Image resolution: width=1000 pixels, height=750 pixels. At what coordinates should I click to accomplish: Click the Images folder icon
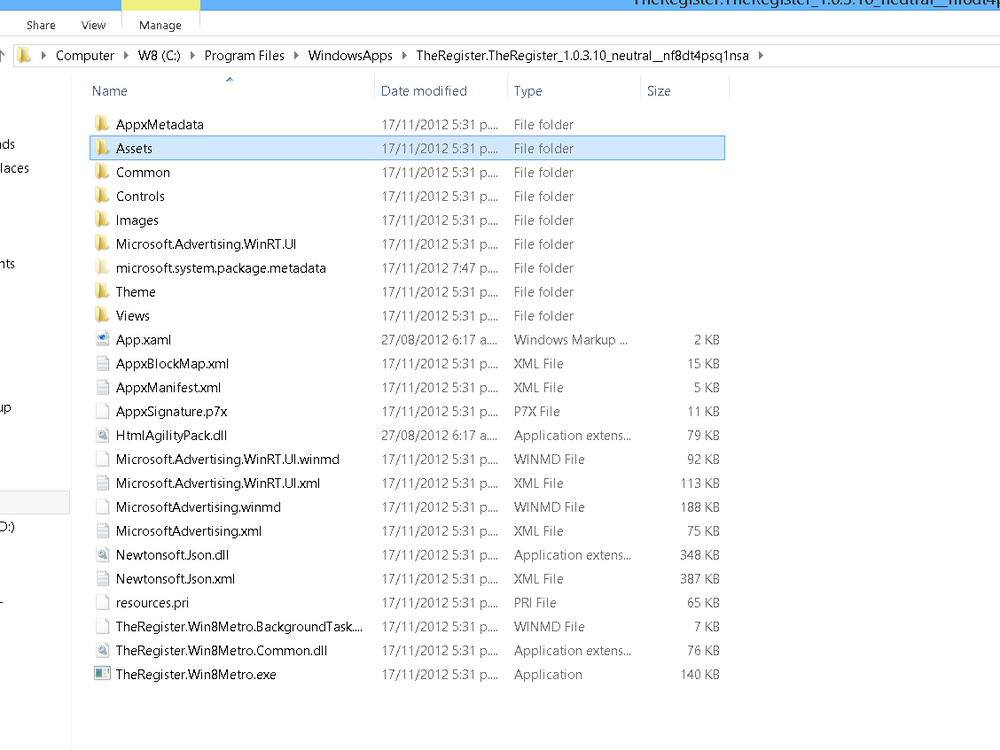coord(102,219)
